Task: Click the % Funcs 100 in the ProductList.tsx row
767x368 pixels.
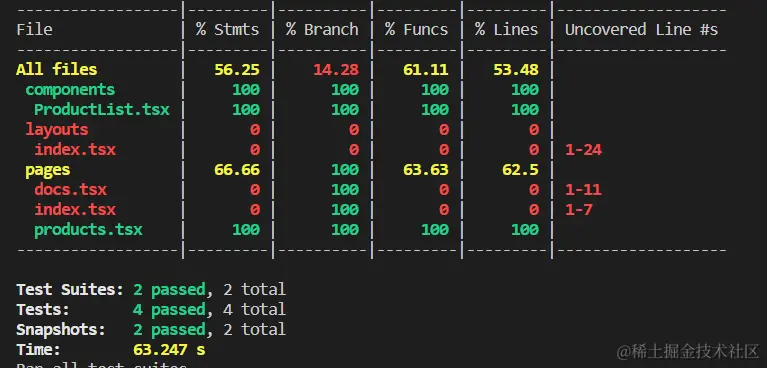Action: click(x=435, y=110)
